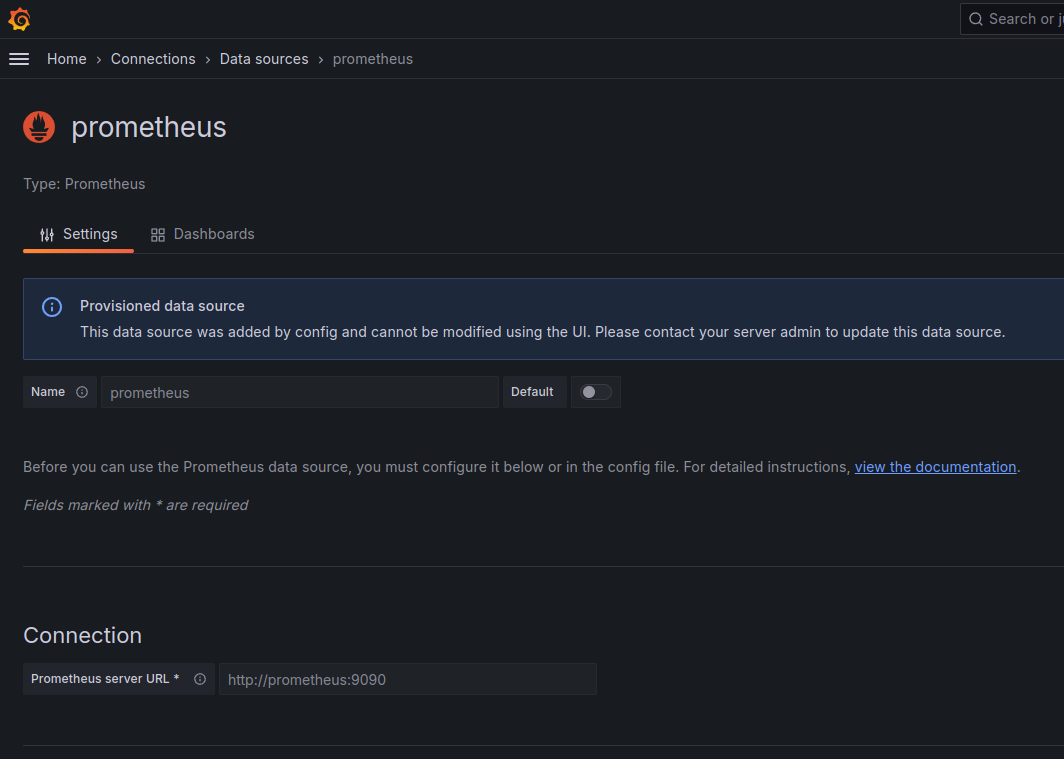Click 'Fields marked with * are required' text

[136, 505]
